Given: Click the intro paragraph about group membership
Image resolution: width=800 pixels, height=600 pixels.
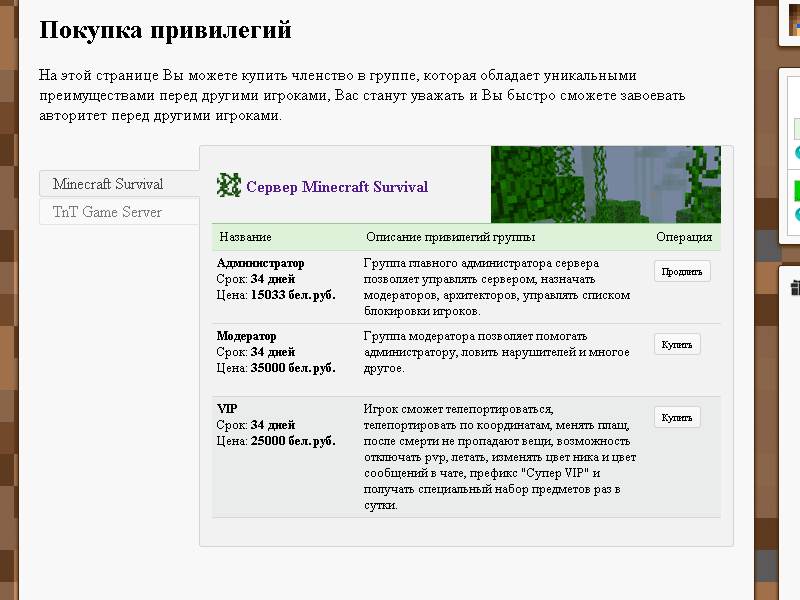Looking at the screenshot, I should [x=362, y=95].
